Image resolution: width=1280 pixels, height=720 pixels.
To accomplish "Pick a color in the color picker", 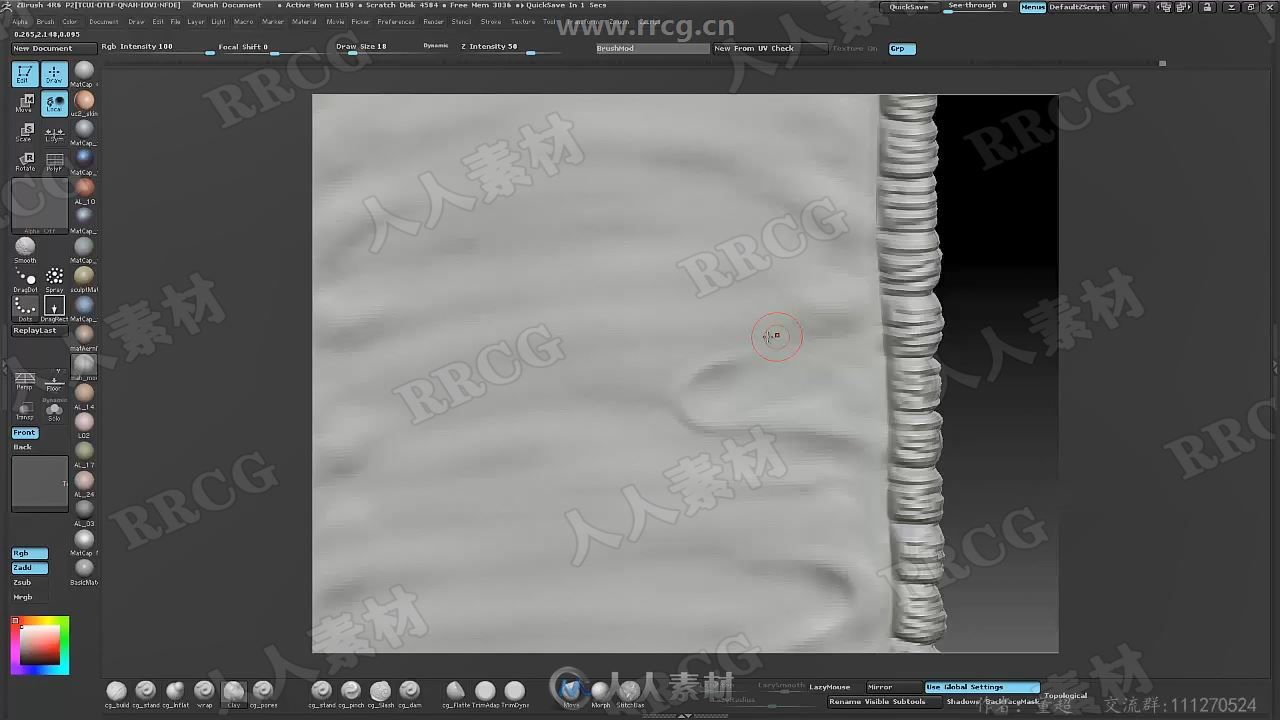I will (40, 645).
